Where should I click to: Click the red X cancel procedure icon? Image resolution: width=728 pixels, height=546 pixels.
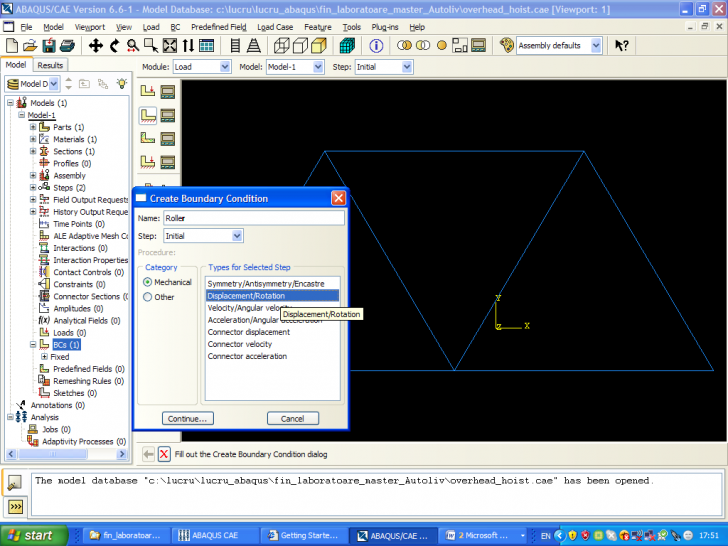pyautogui.click(x=164, y=454)
